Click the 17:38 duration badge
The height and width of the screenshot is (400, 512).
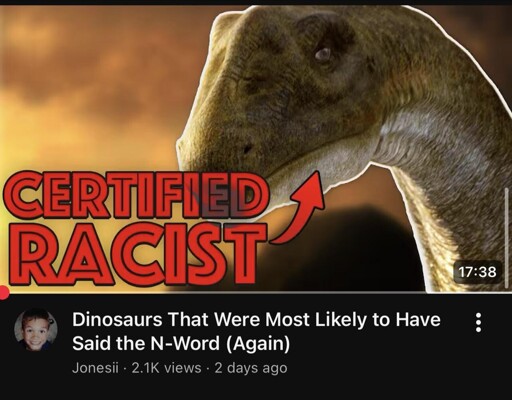(477, 272)
